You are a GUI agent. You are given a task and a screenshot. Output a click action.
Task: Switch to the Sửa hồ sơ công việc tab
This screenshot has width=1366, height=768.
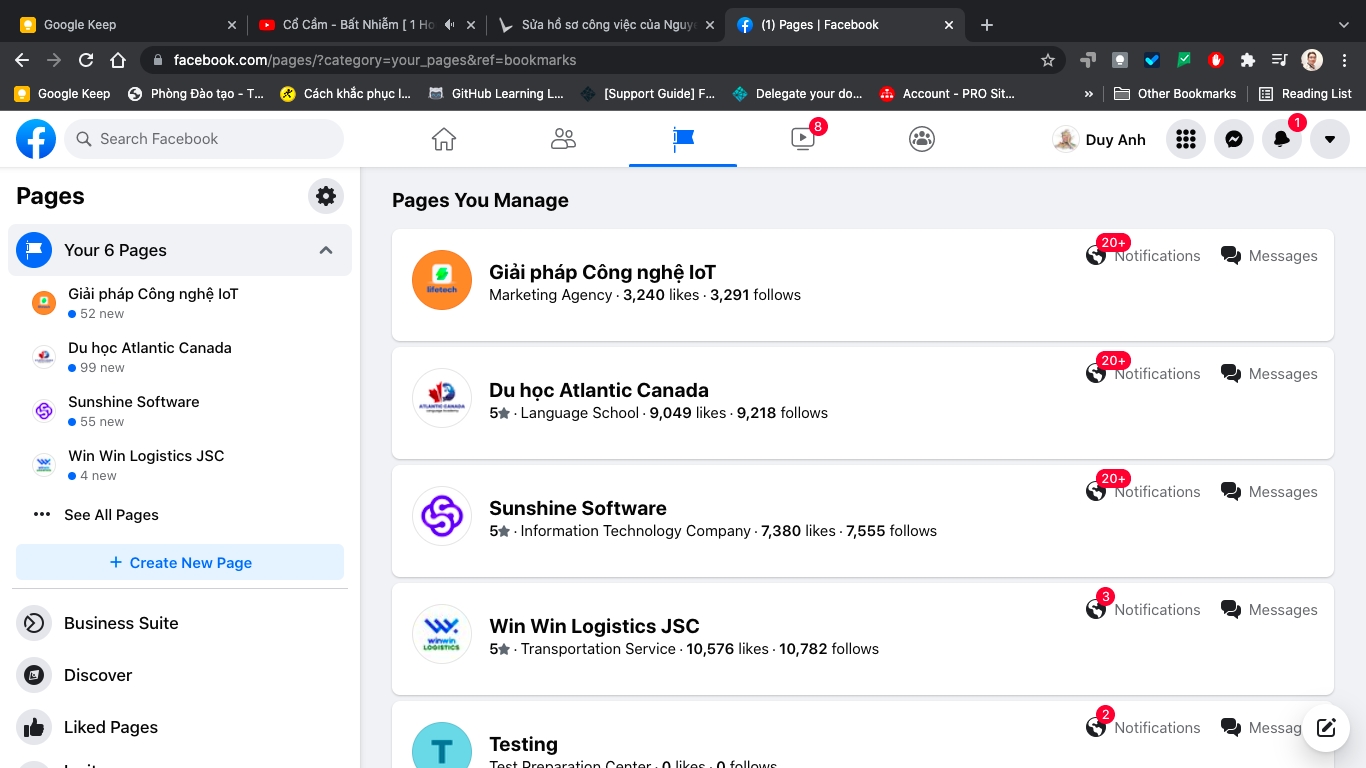(607, 25)
